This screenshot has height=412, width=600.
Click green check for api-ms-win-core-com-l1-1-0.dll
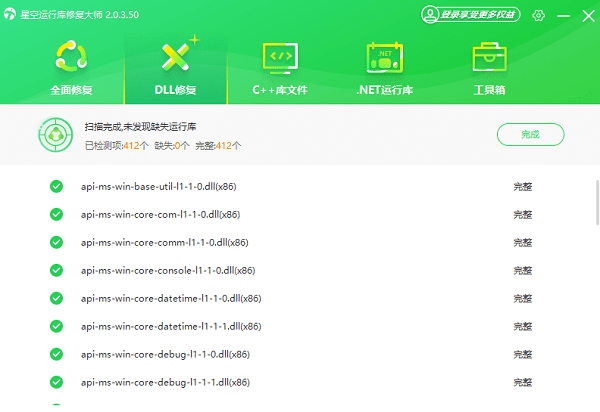(56, 214)
